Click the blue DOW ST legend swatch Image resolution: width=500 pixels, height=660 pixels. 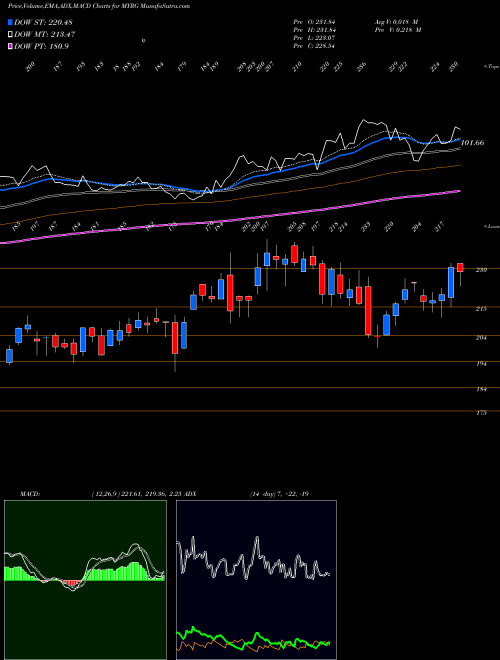pyautogui.click(x=11, y=22)
